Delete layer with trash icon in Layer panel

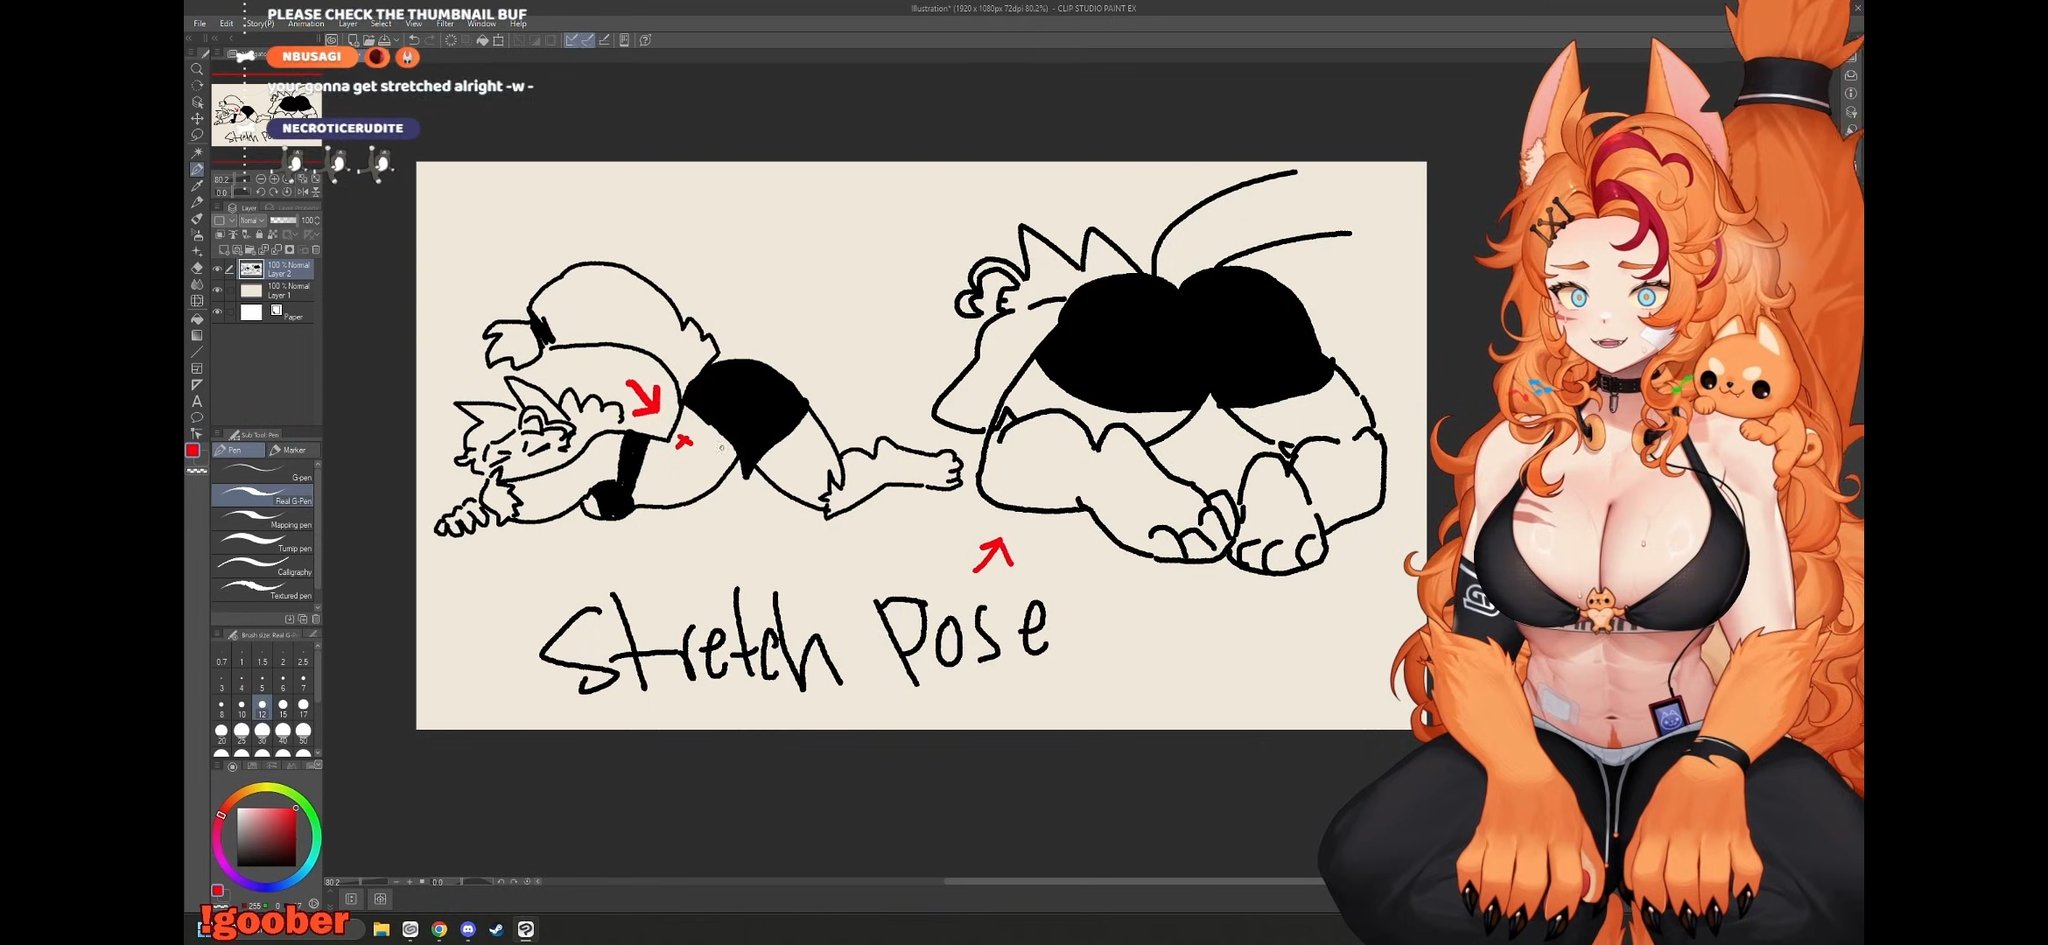[x=316, y=250]
